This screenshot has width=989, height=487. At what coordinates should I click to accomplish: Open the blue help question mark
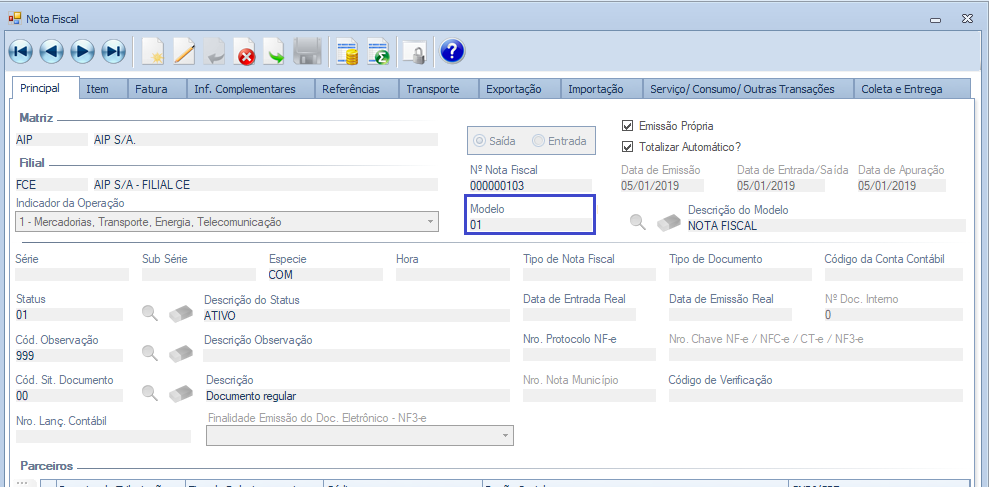pyautogui.click(x=452, y=51)
